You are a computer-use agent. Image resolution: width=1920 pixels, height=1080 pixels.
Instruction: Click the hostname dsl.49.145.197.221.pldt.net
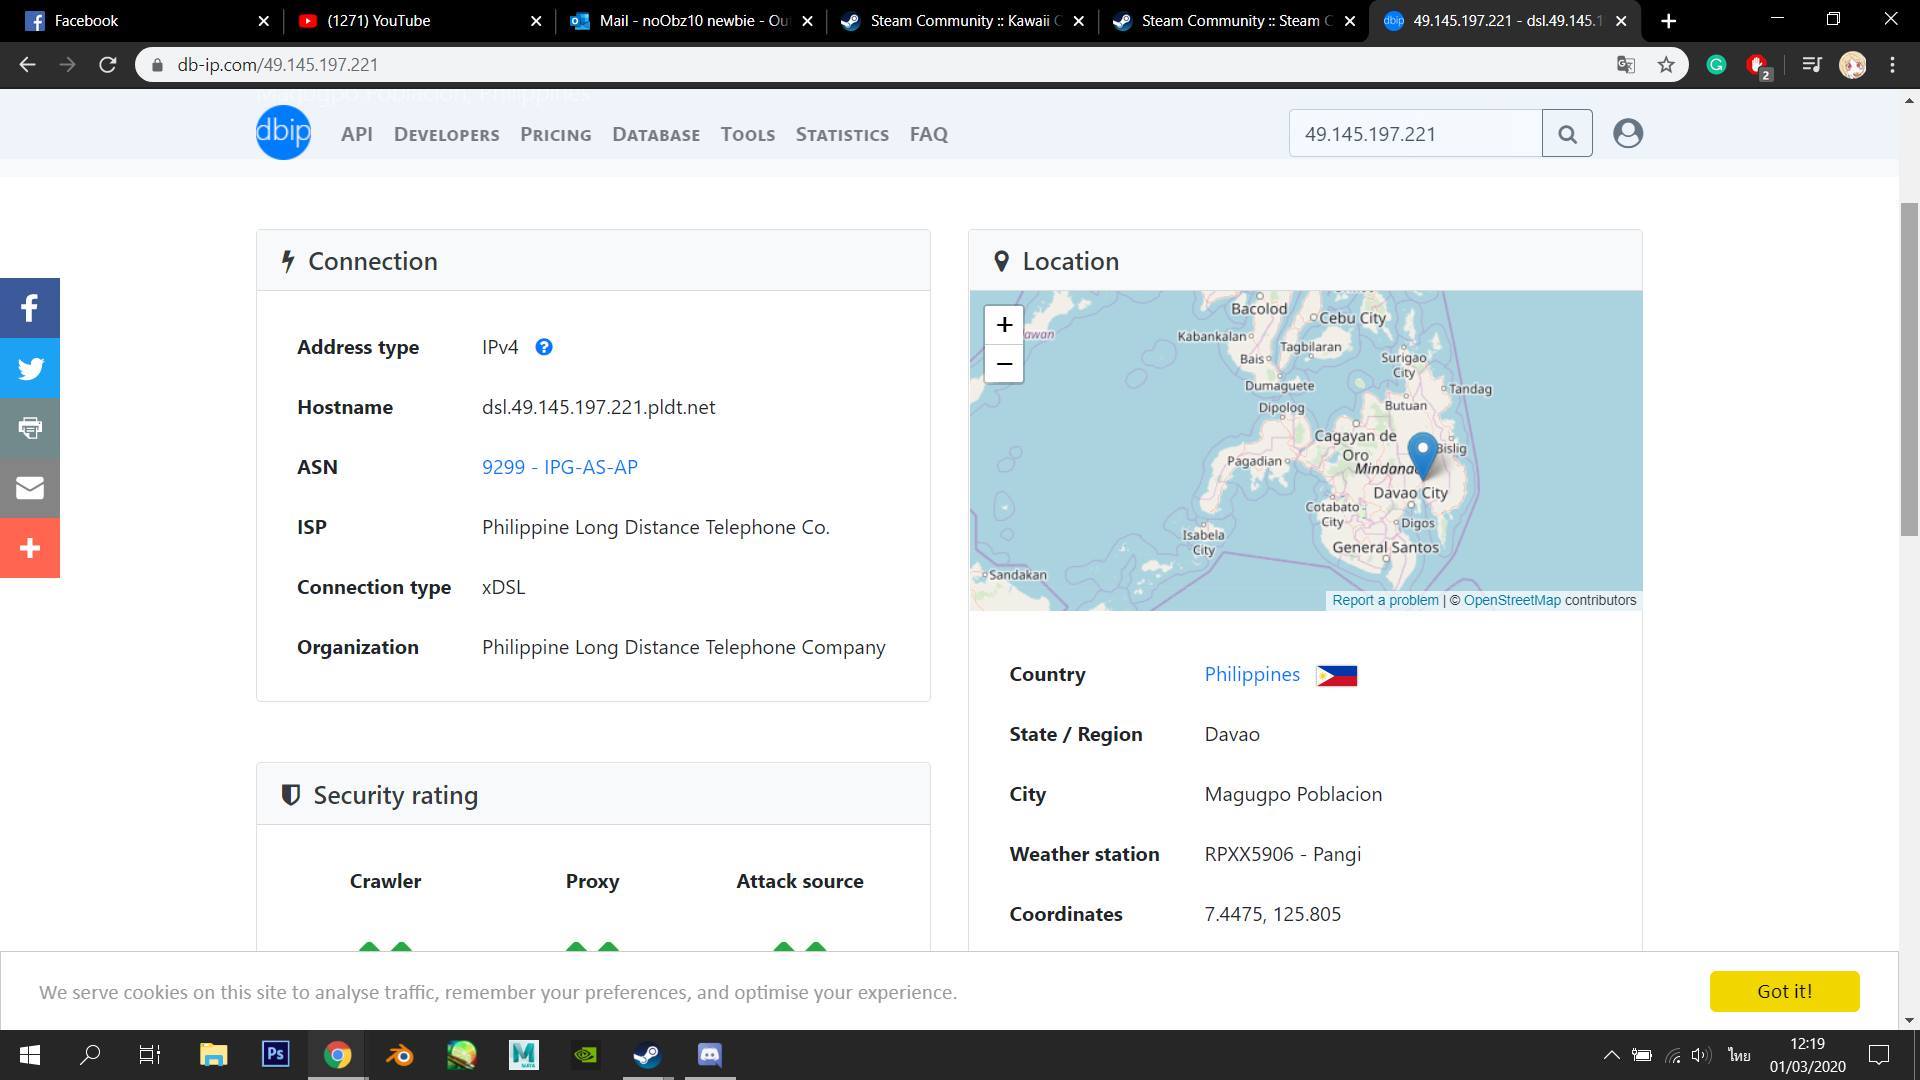598,407
